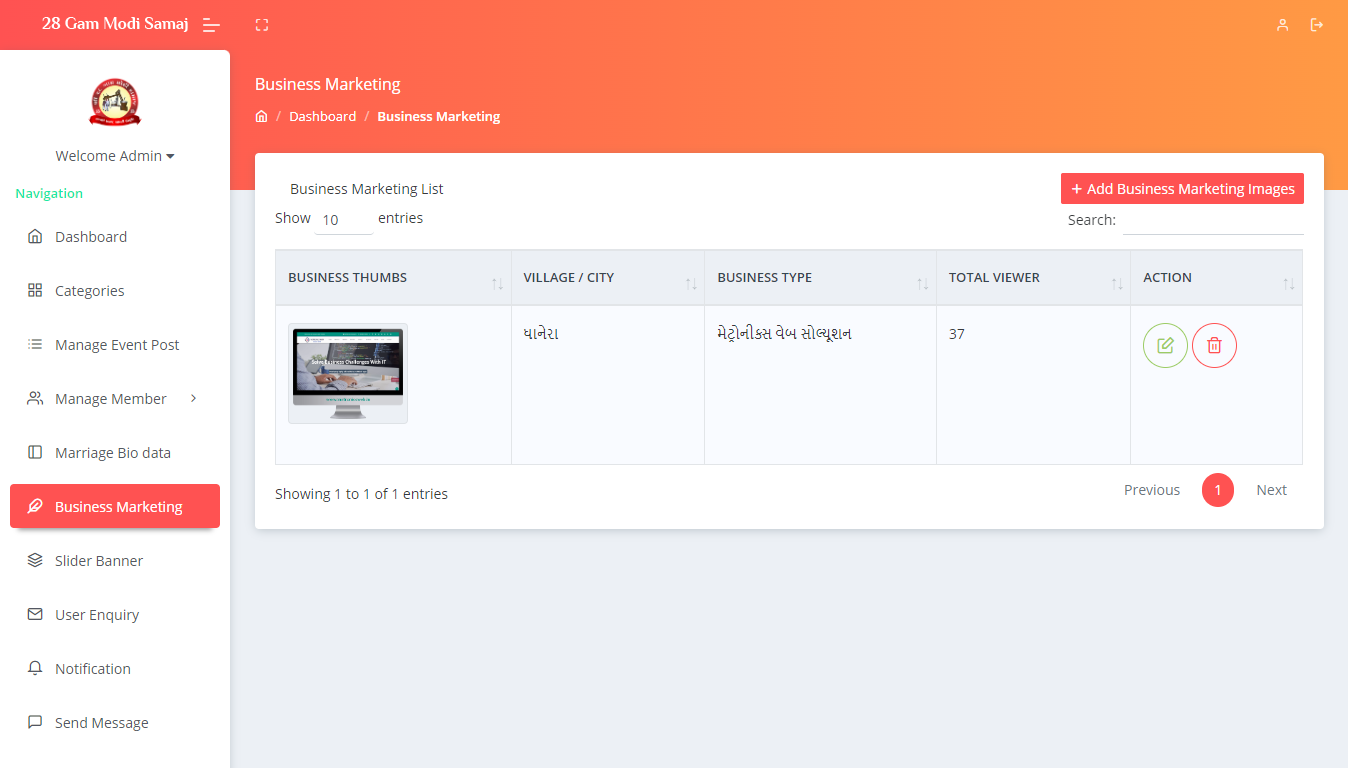Click the home icon in breadcrumb

[262, 117]
